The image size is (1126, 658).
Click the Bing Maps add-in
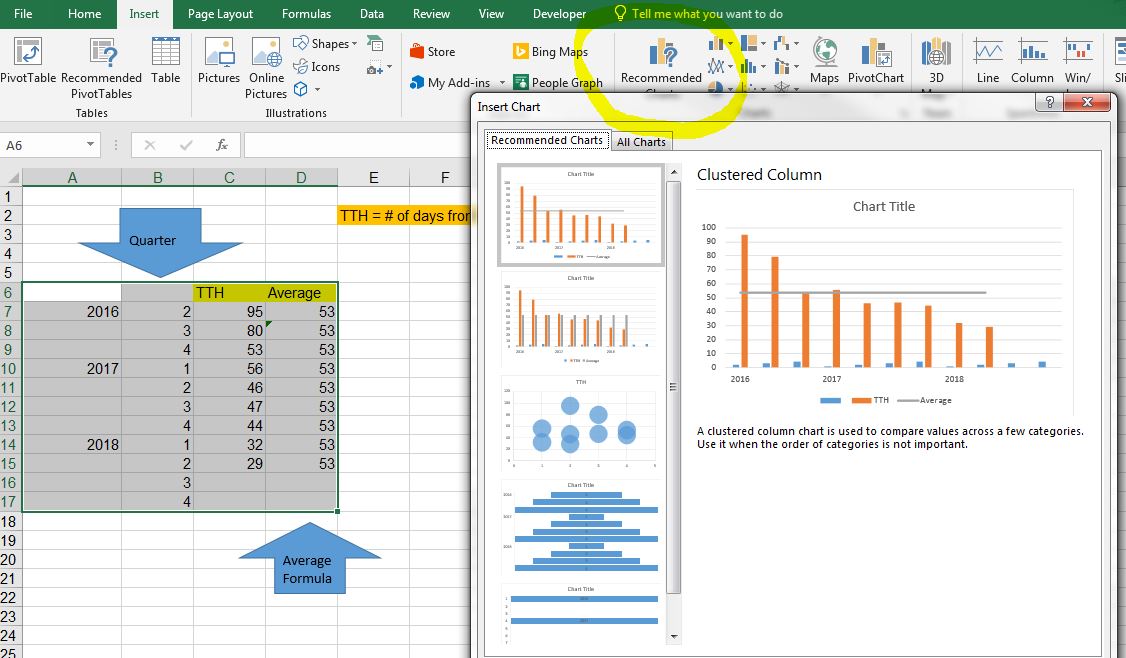520,52
